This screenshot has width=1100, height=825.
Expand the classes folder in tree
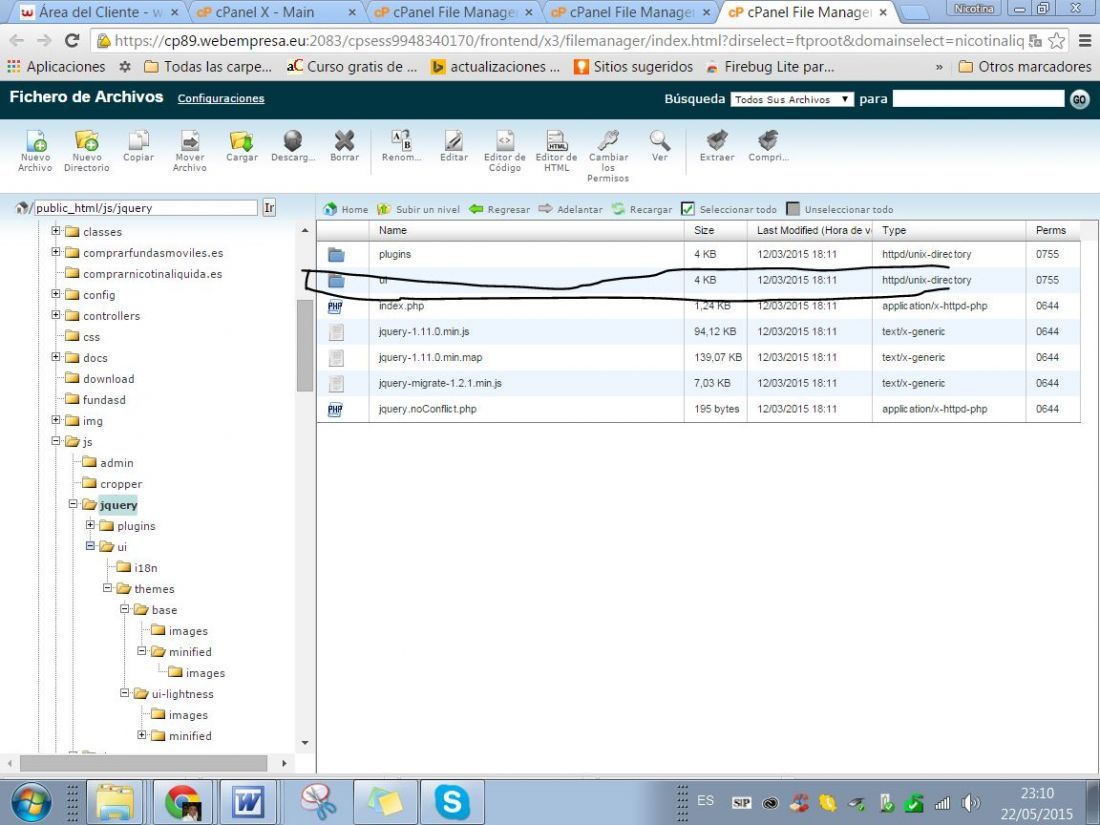tap(55, 231)
